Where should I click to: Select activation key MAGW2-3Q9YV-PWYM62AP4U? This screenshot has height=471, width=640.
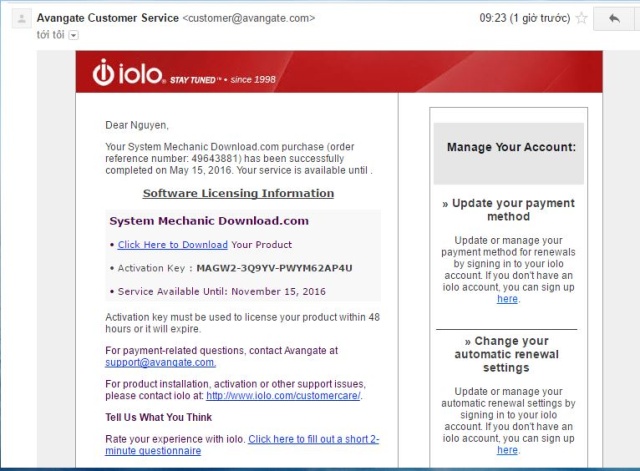click(x=274, y=268)
